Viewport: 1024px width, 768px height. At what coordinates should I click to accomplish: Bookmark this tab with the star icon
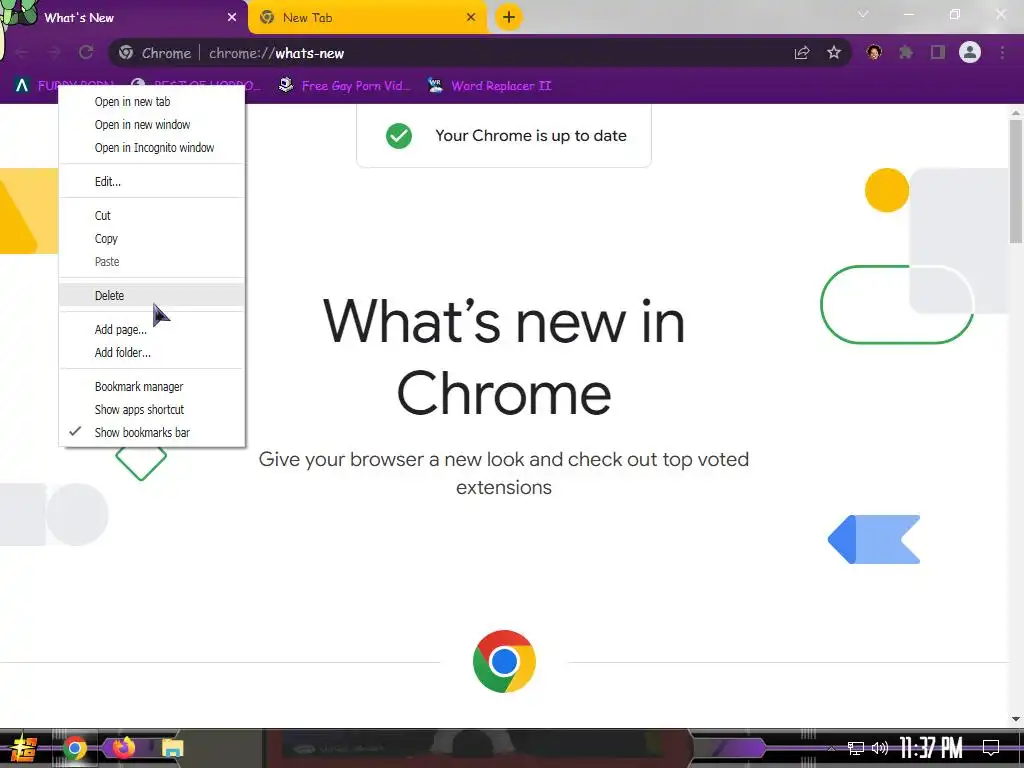(834, 52)
